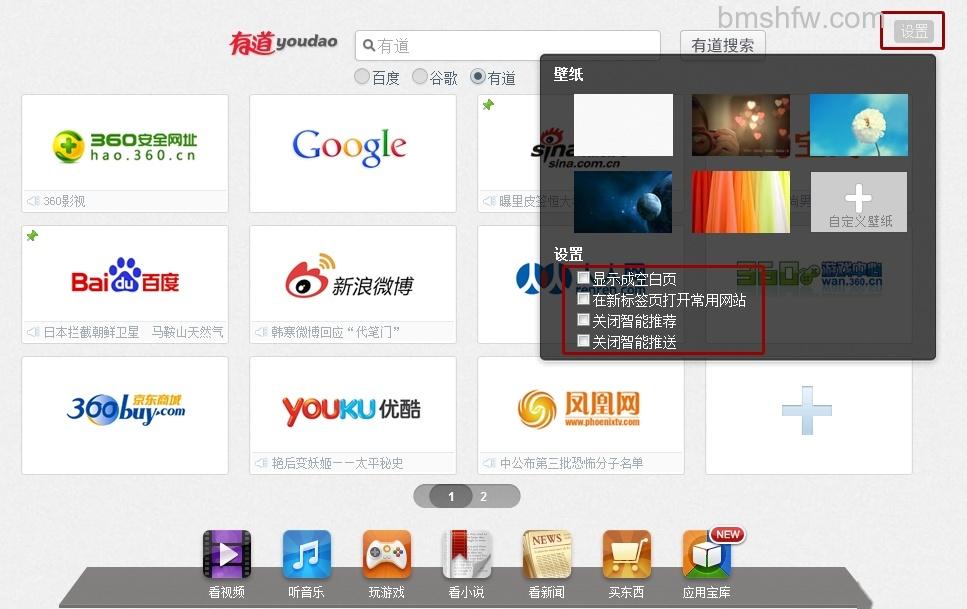Click the speaker icon beside 中公布第三批恐怖分子名单
The width and height of the screenshot is (967, 609).
click(490, 463)
